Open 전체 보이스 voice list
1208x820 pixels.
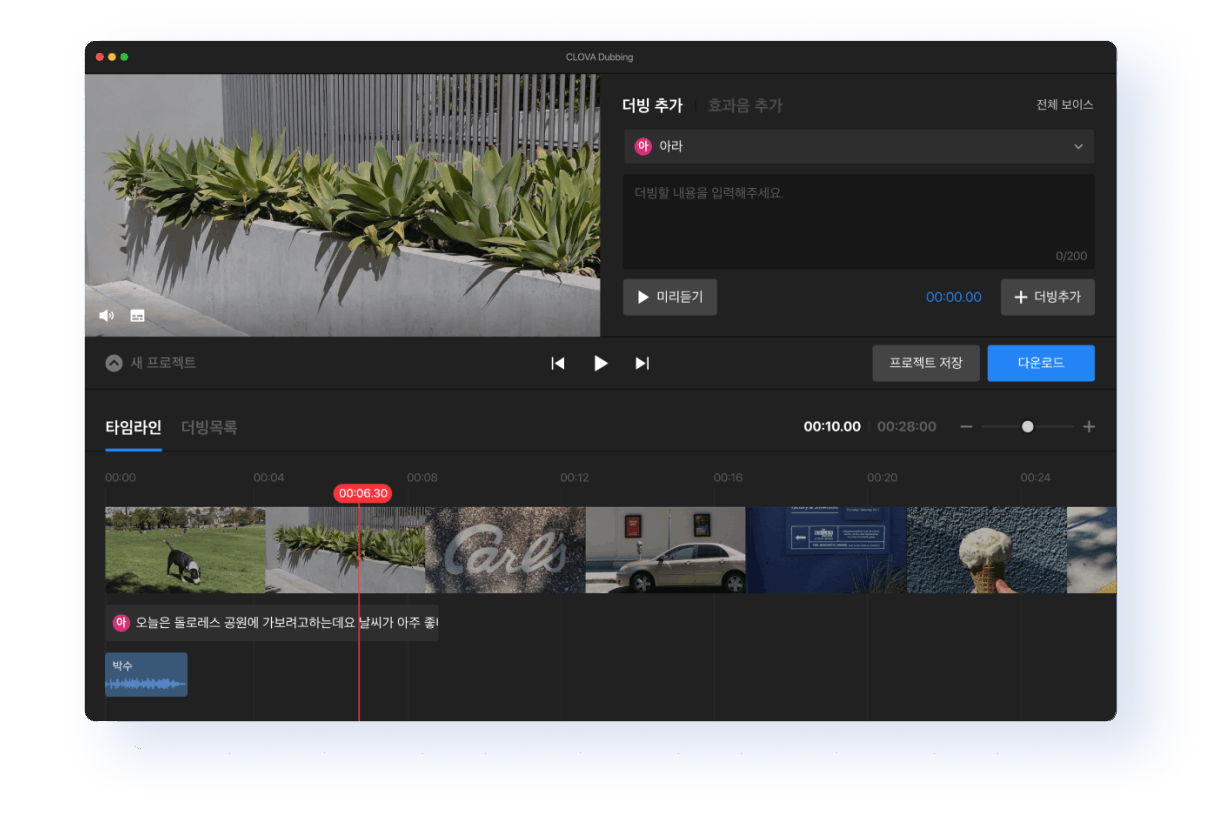tap(1064, 105)
